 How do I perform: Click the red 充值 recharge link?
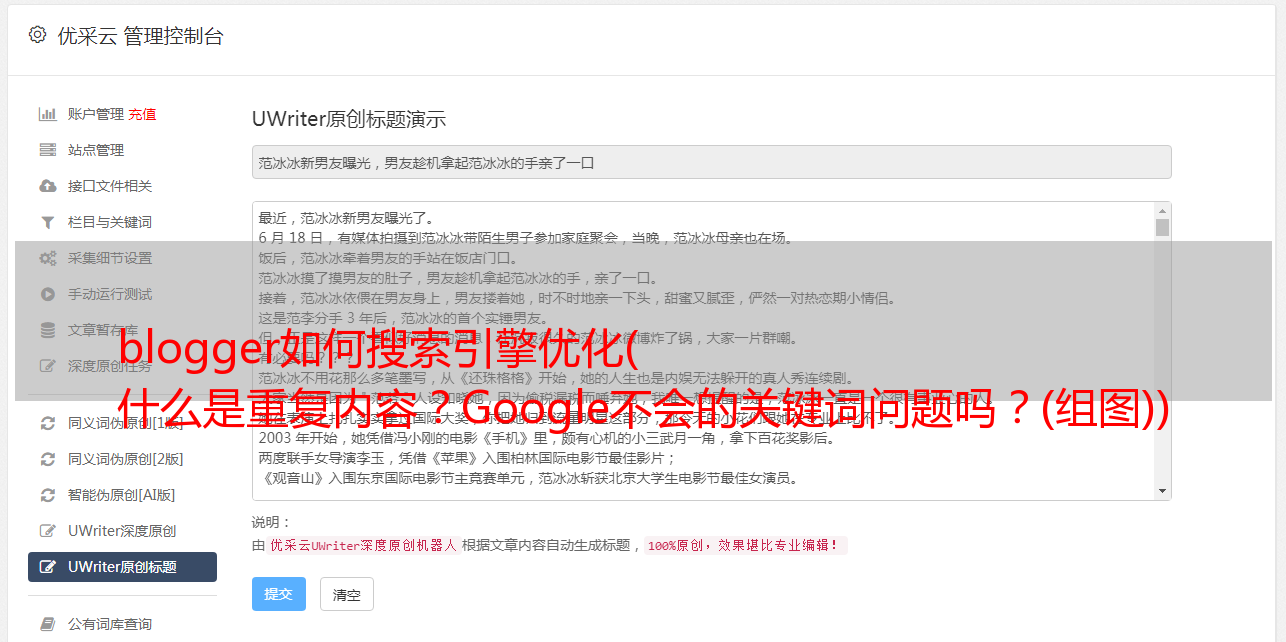pyautogui.click(x=142, y=114)
